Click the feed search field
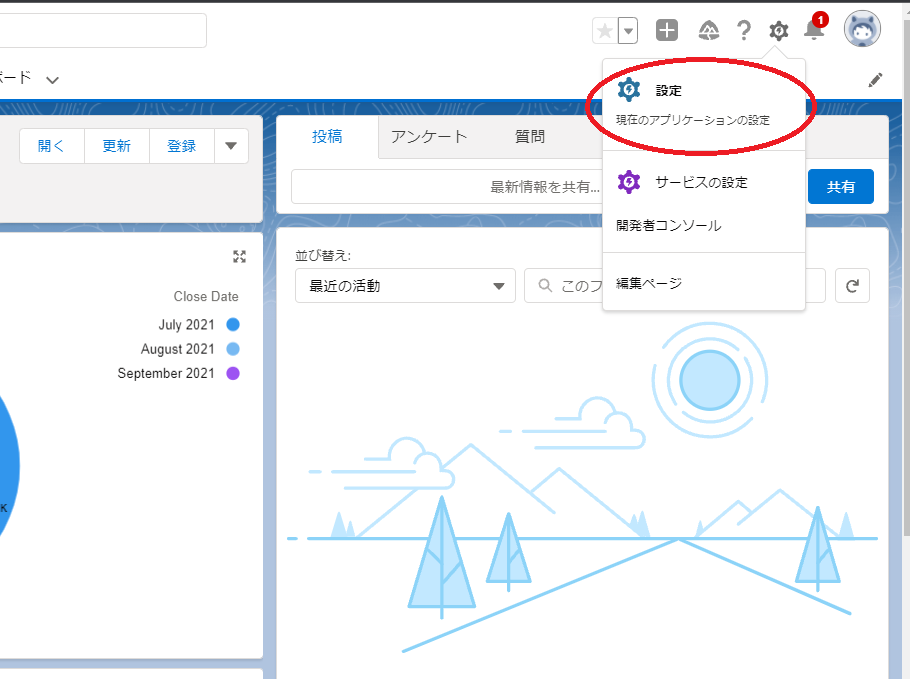The height and width of the screenshot is (679, 910). tap(674, 286)
